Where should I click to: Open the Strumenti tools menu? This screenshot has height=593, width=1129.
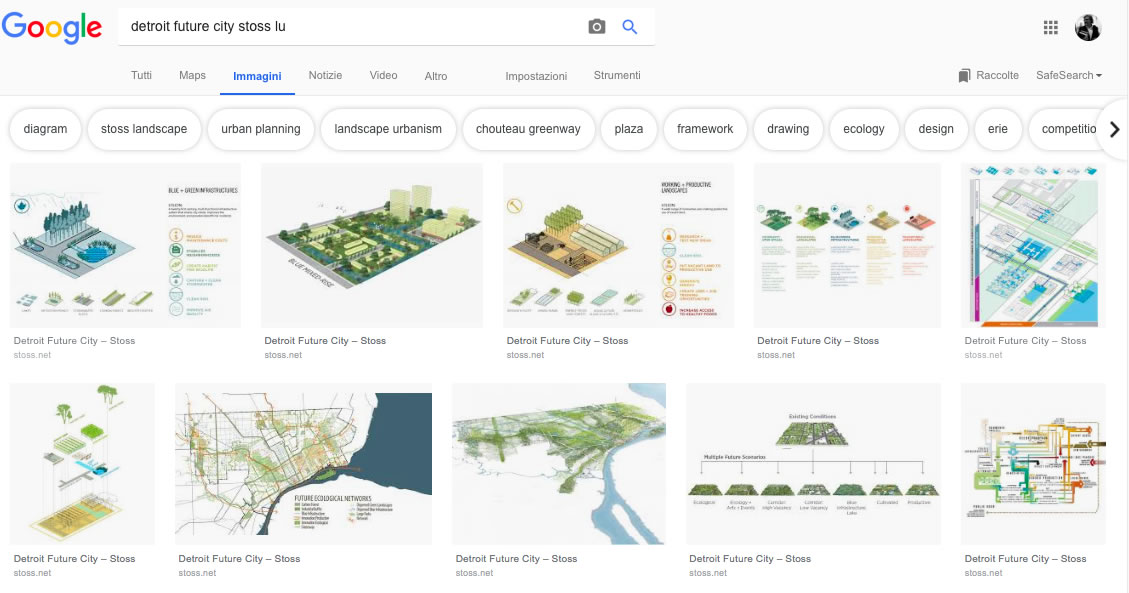pyautogui.click(x=617, y=76)
